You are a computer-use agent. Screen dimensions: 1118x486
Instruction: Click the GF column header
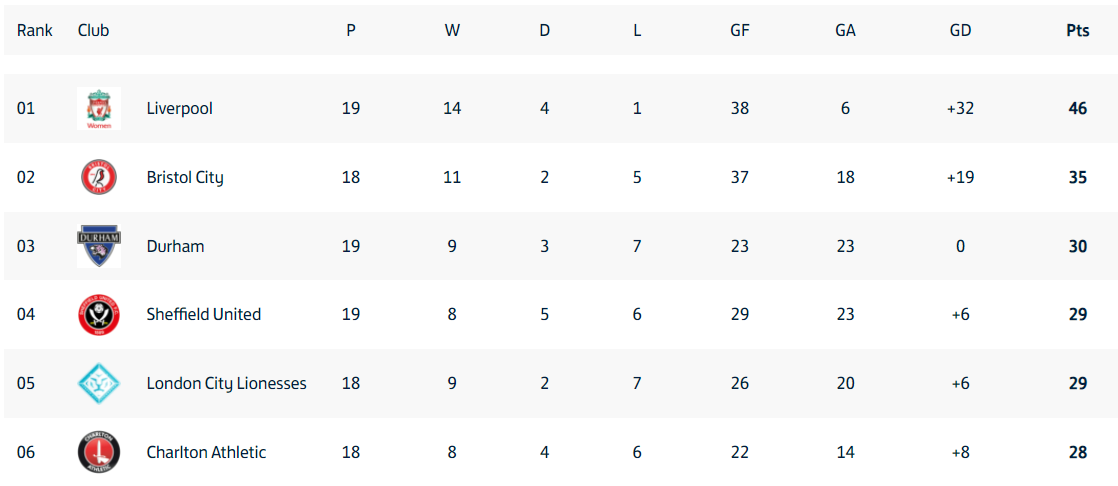pos(740,31)
